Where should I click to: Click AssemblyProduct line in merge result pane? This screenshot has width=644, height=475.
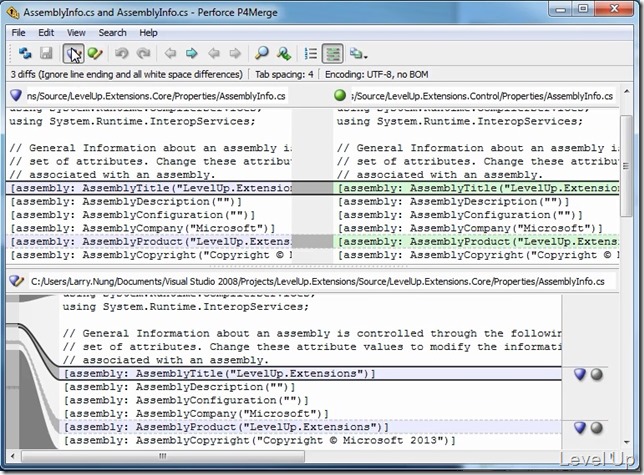pyautogui.click(x=312, y=427)
